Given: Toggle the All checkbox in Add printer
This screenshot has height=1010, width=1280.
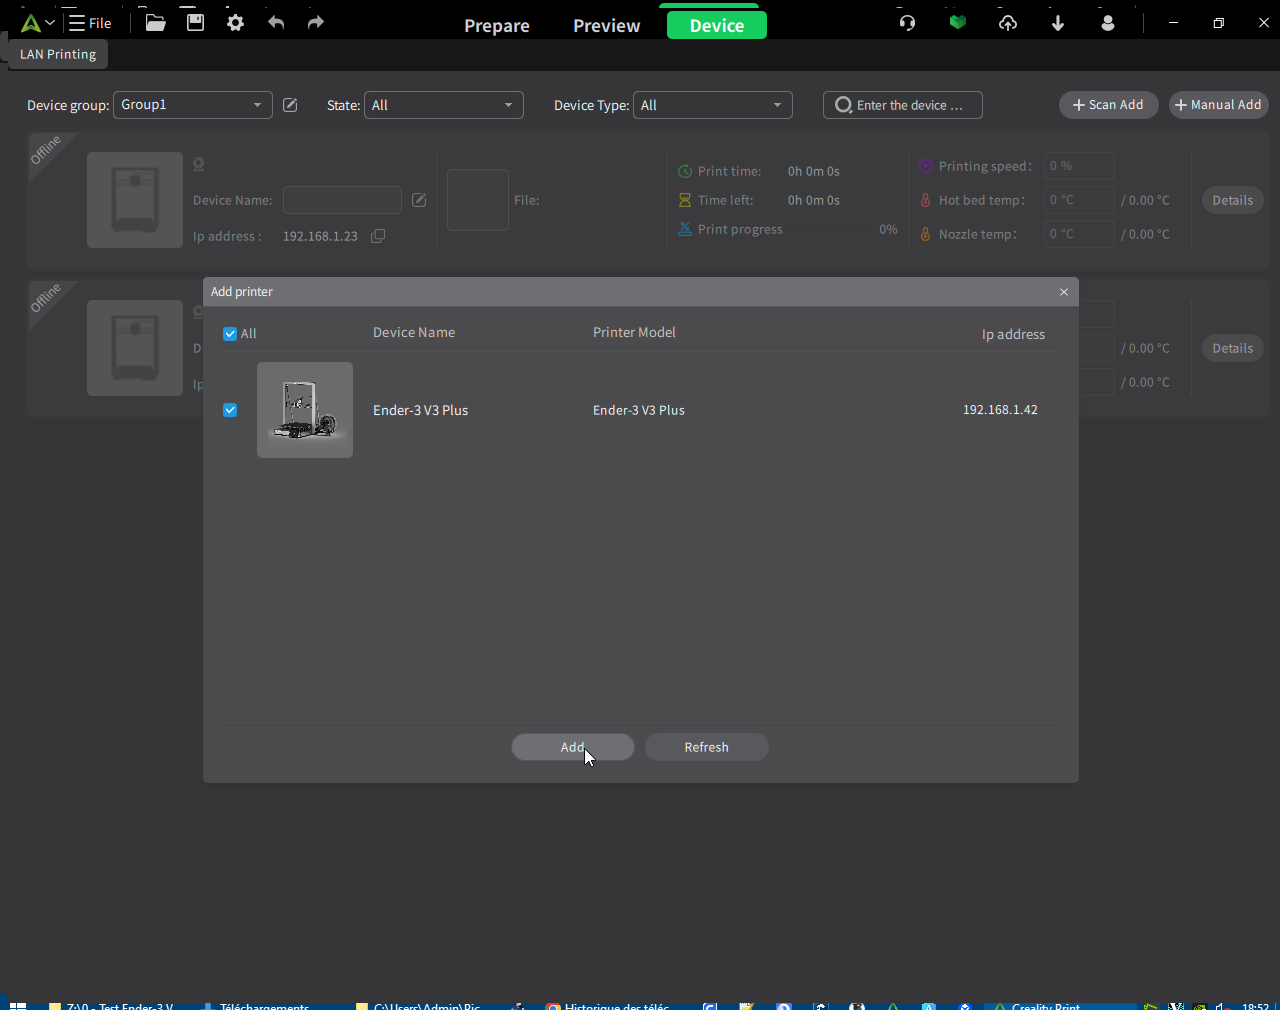Looking at the screenshot, I should click(230, 334).
